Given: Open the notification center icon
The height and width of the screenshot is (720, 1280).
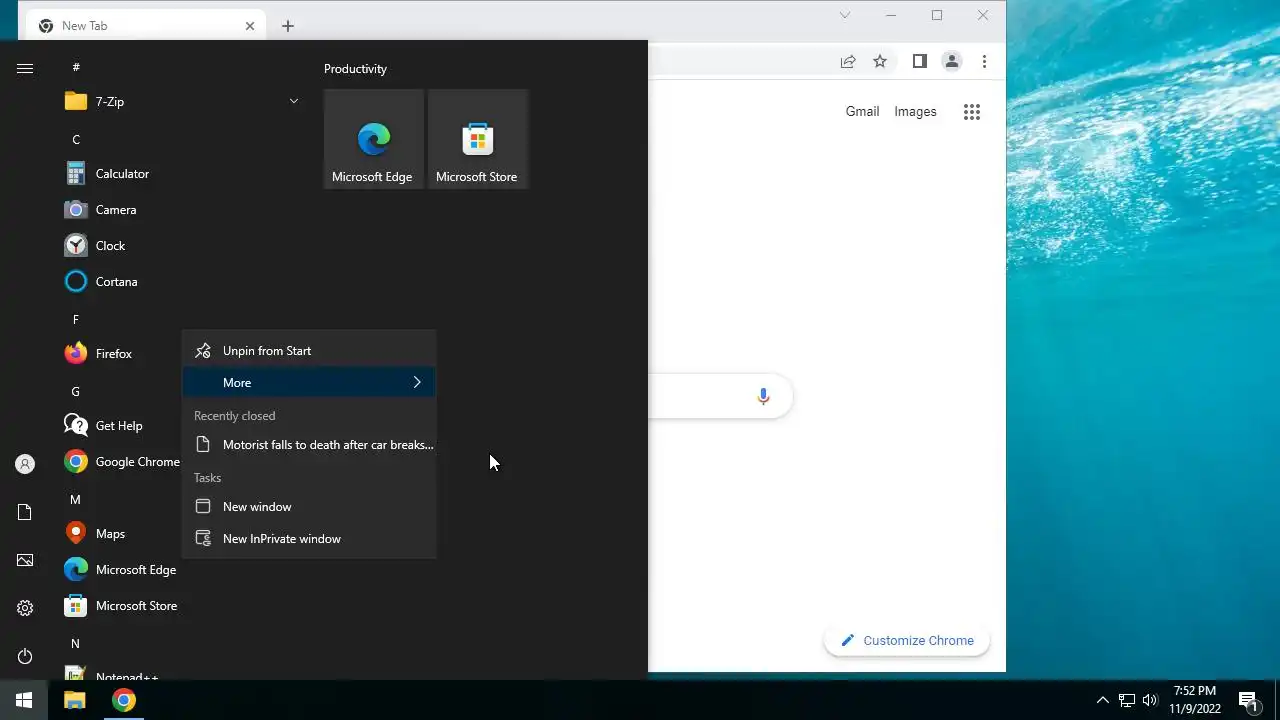Looking at the screenshot, I should (1248, 700).
